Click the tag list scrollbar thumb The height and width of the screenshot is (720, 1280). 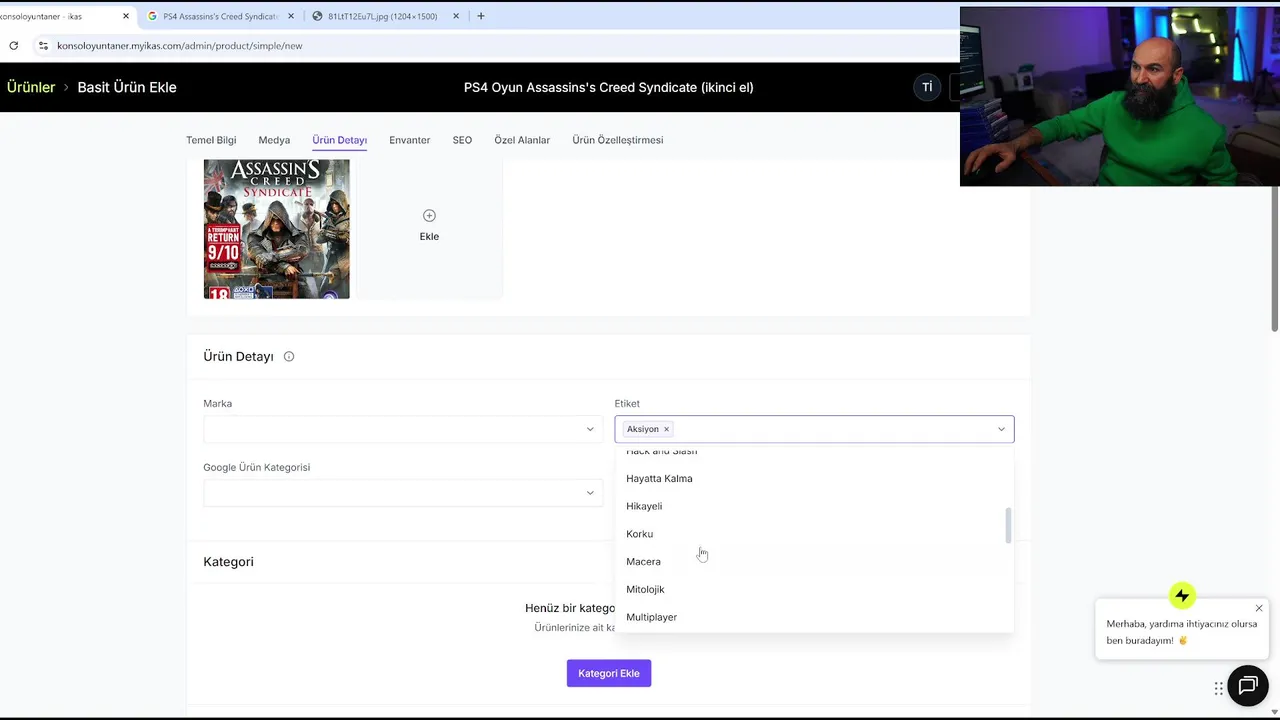pos(1008,526)
